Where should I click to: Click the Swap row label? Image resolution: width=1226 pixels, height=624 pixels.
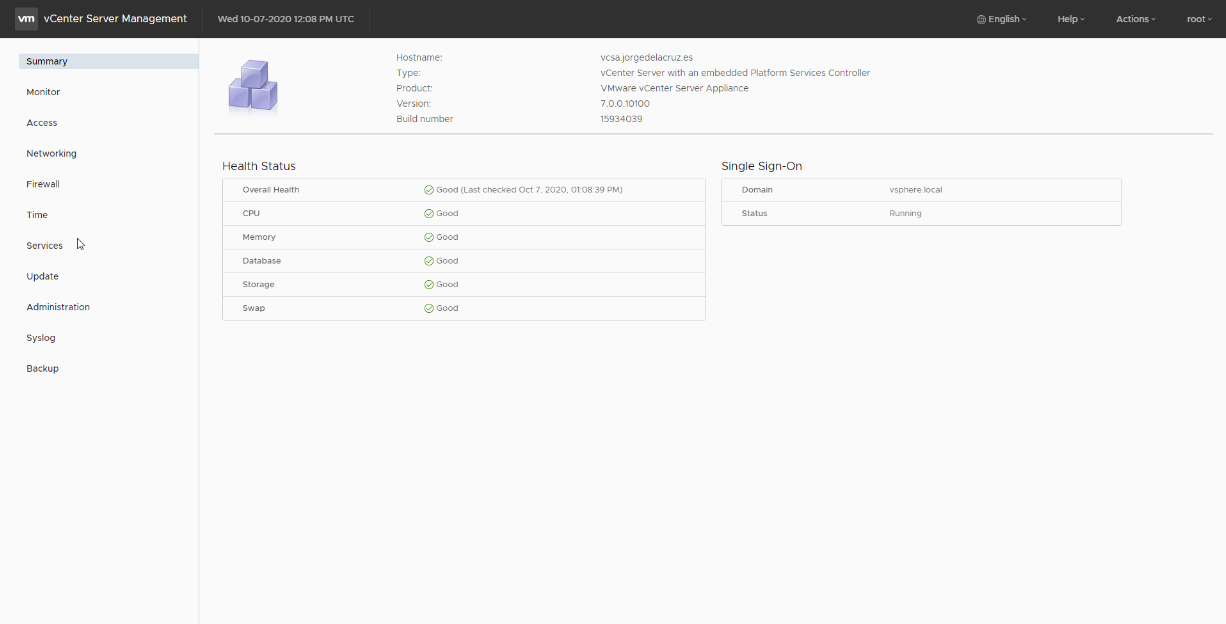coord(254,308)
